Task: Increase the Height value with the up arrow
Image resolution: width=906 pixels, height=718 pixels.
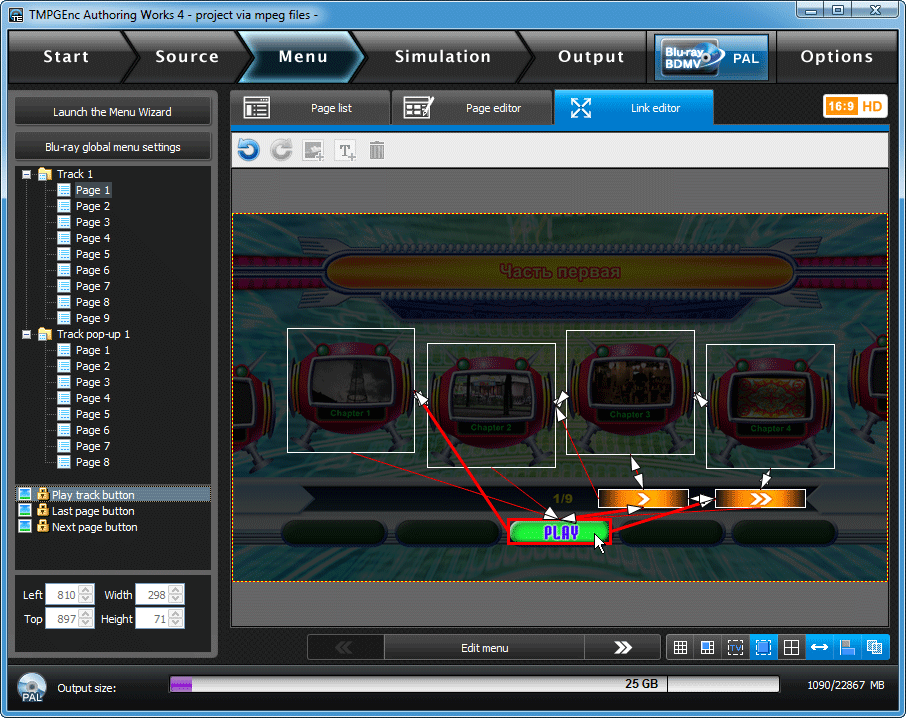Action: pyautogui.click(x=176, y=613)
